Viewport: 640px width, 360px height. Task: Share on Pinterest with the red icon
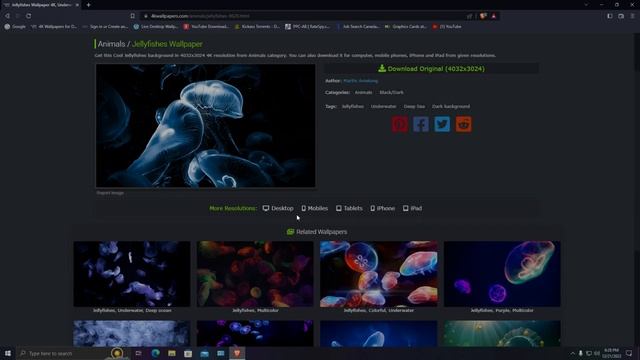tap(400, 124)
